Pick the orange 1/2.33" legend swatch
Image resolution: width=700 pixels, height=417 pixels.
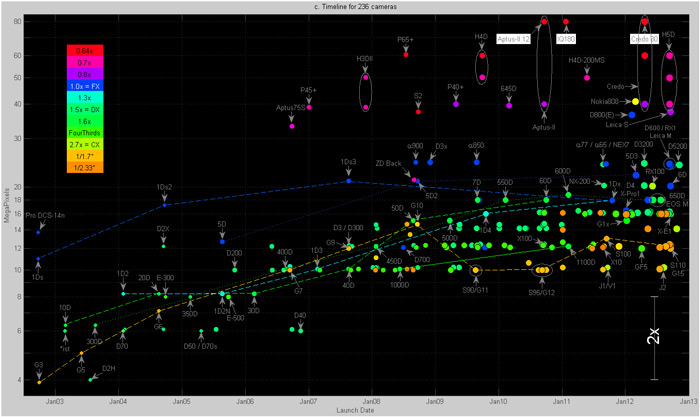(x=85, y=167)
